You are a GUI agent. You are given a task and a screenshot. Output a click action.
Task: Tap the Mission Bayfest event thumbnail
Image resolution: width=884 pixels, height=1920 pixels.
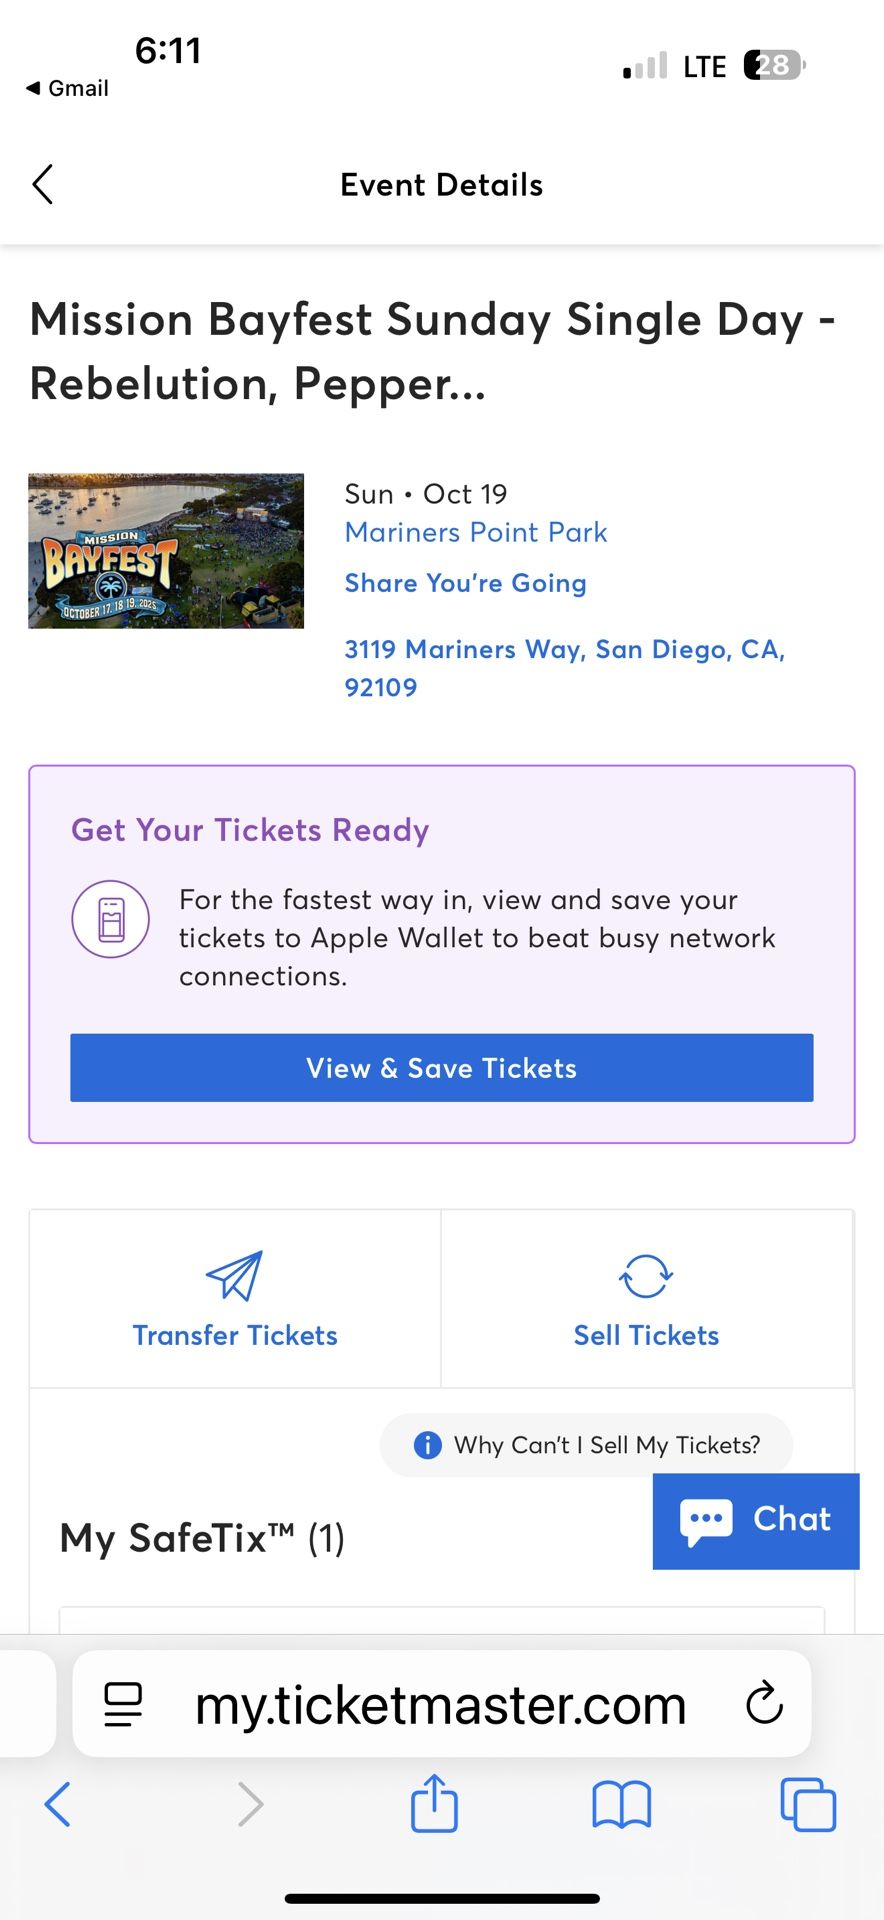(166, 551)
